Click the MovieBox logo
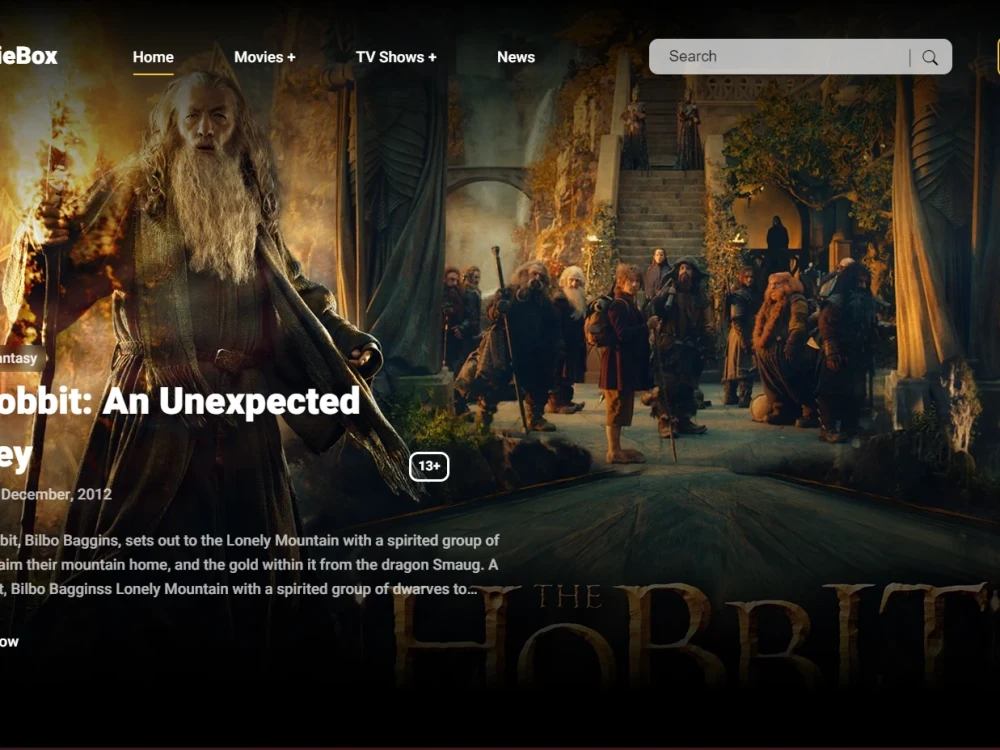 (x=28, y=56)
